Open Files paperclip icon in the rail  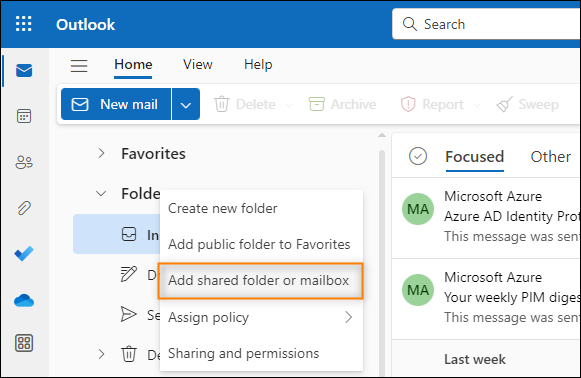24,208
